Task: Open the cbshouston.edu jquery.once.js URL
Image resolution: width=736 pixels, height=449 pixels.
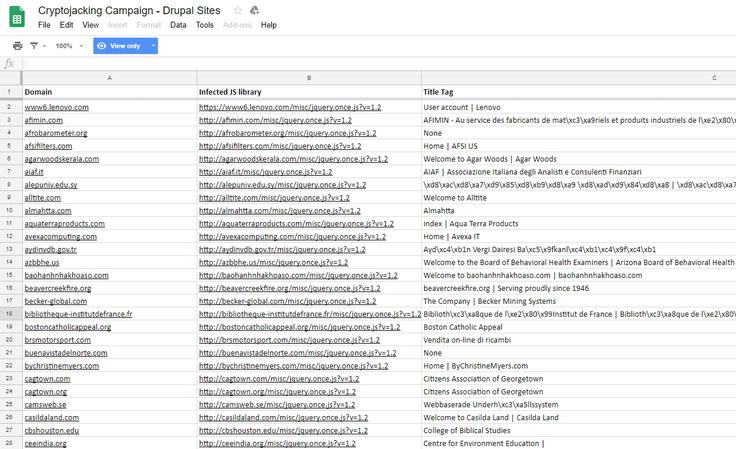Action: pyautogui.click(x=283, y=430)
